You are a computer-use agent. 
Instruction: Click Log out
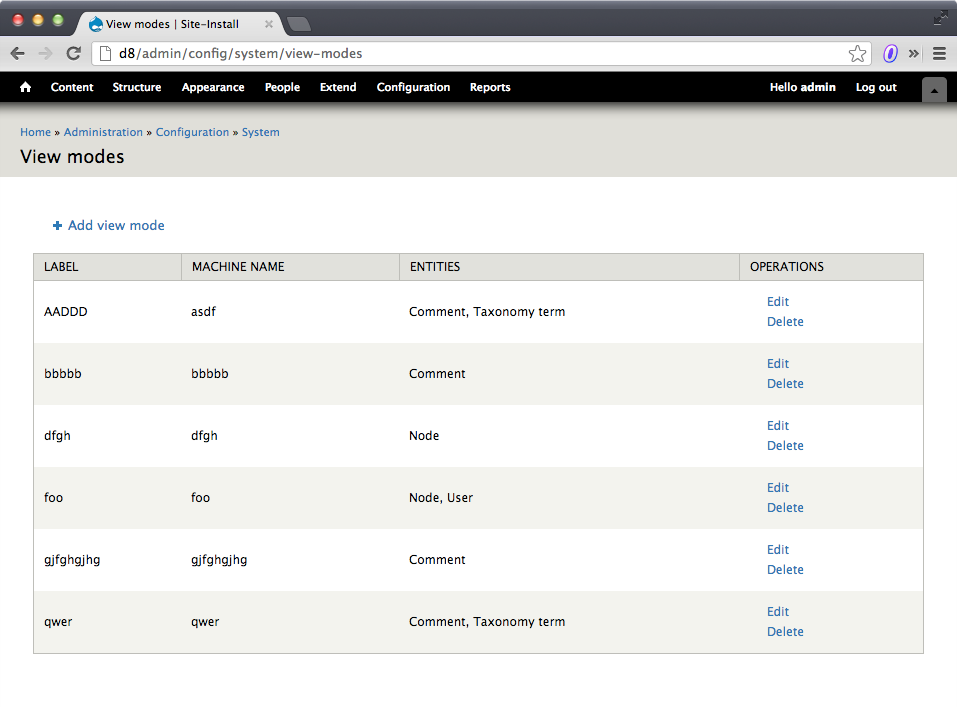tap(876, 87)
